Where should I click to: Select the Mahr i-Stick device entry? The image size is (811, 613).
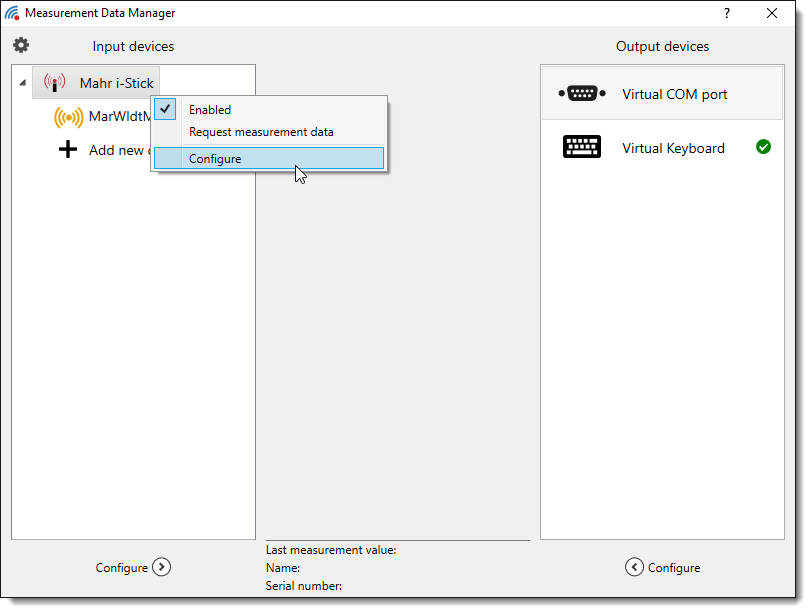[116, 83]
